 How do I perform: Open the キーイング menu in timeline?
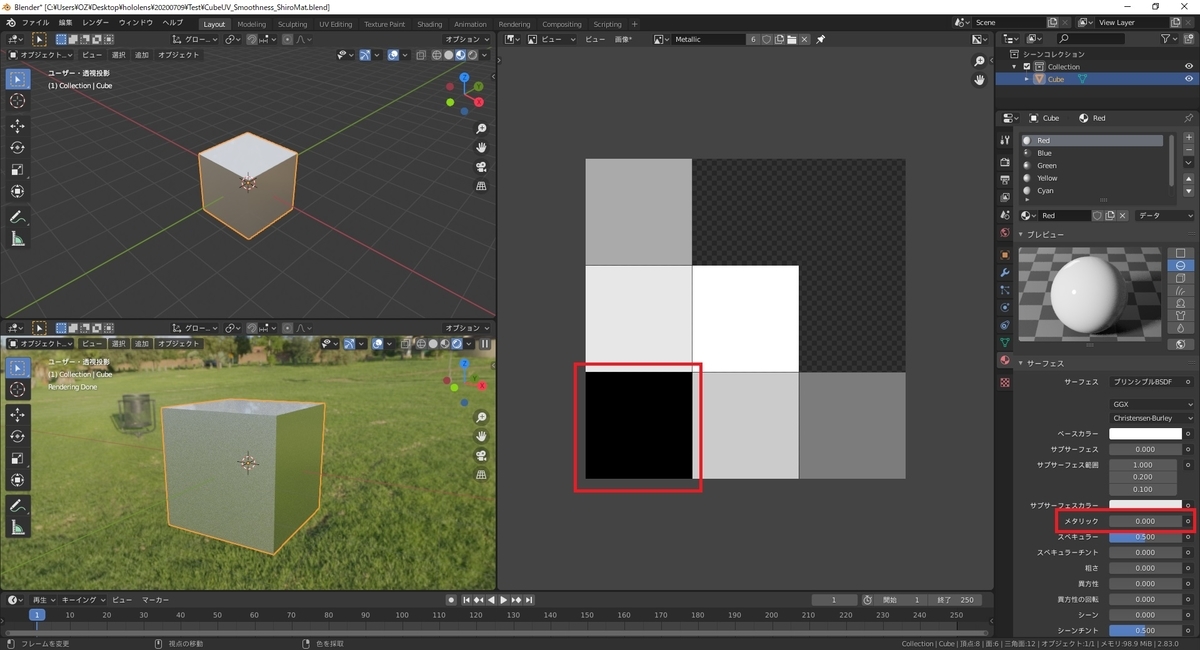pos(82,600)
